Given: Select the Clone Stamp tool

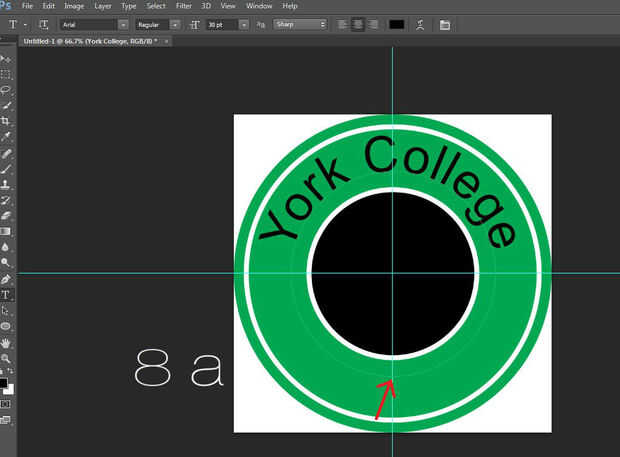Looking at the screenshot, I should coord(6,184).
